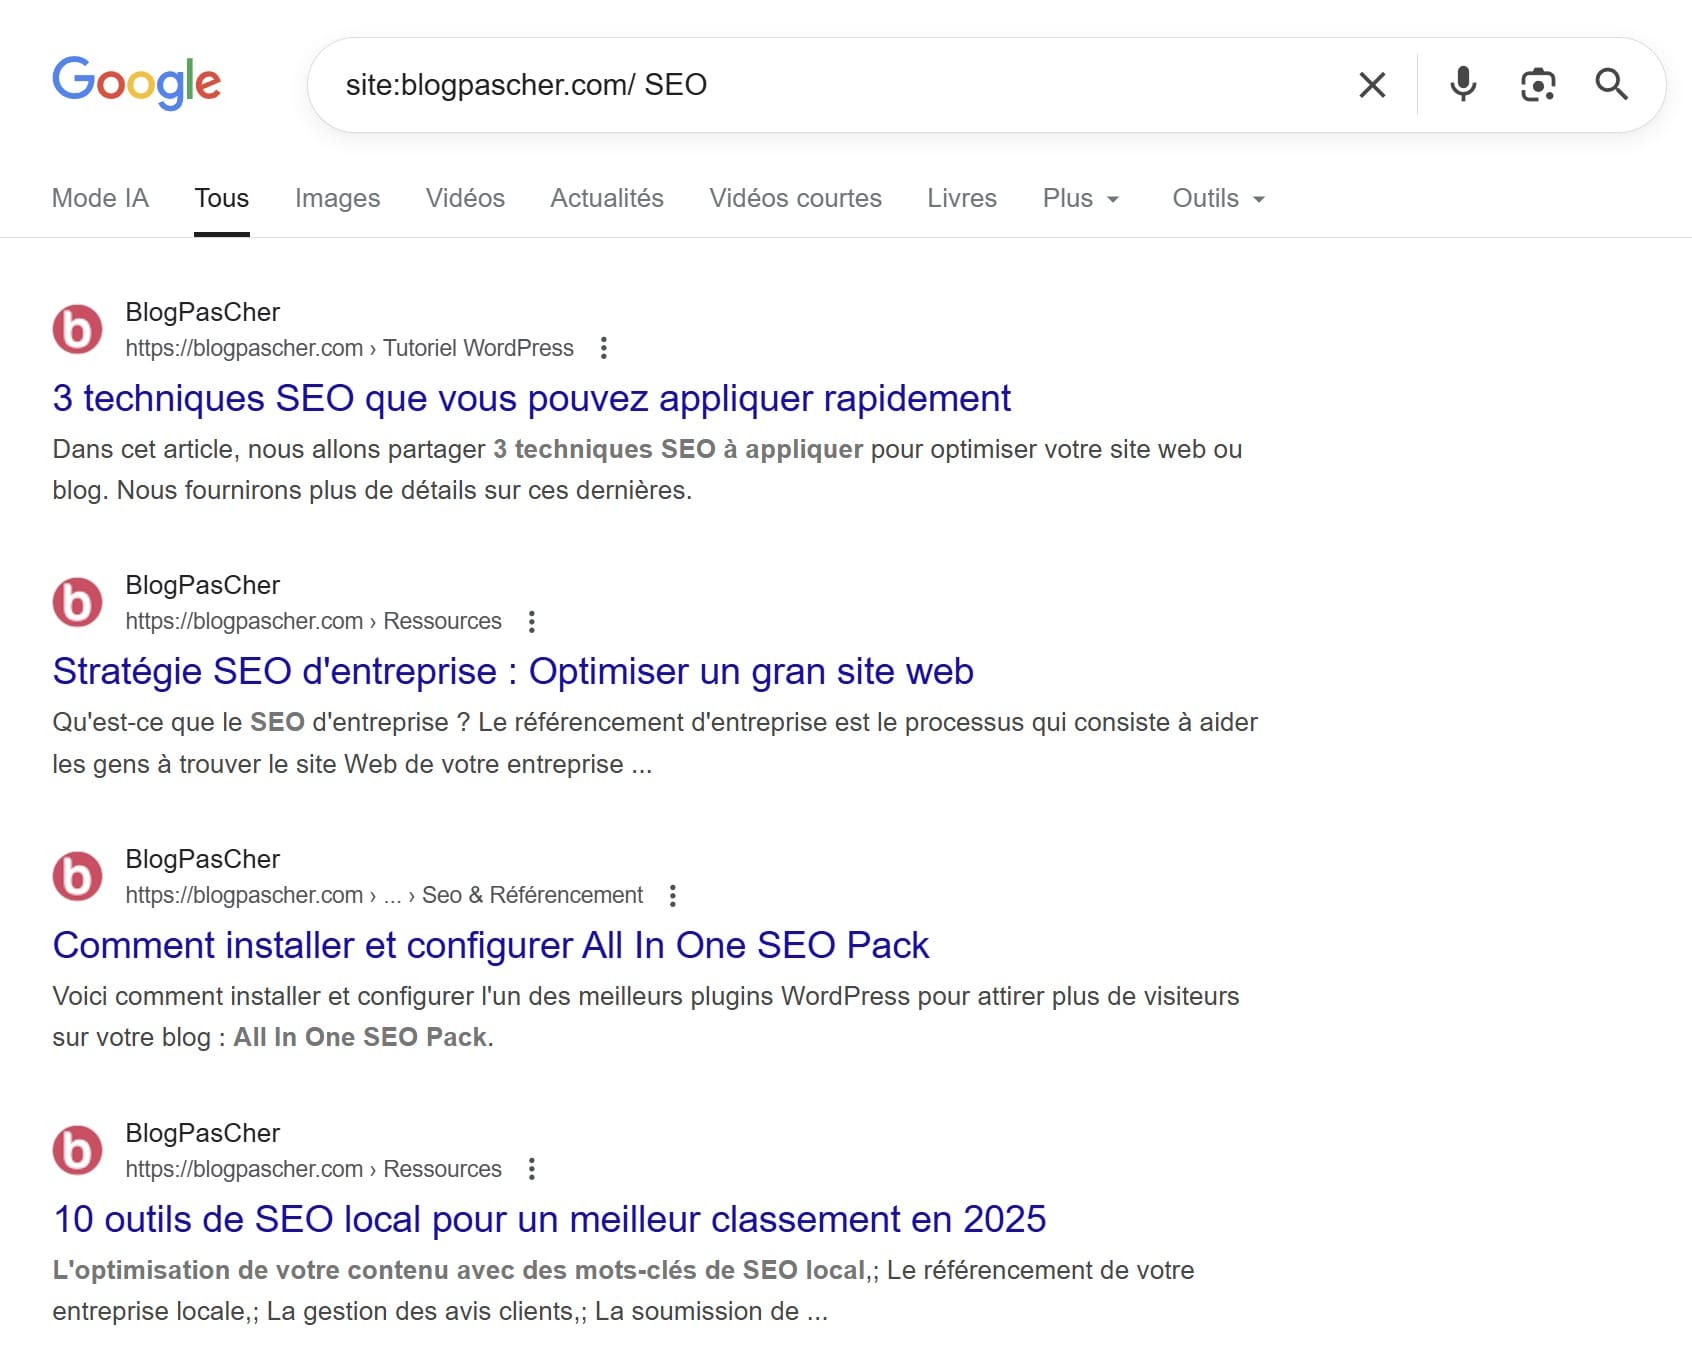Image resolution: width=1692 pixels, height=1358 pixels.
Task: Open the Mode IA tab
Action: coord(100,198)
